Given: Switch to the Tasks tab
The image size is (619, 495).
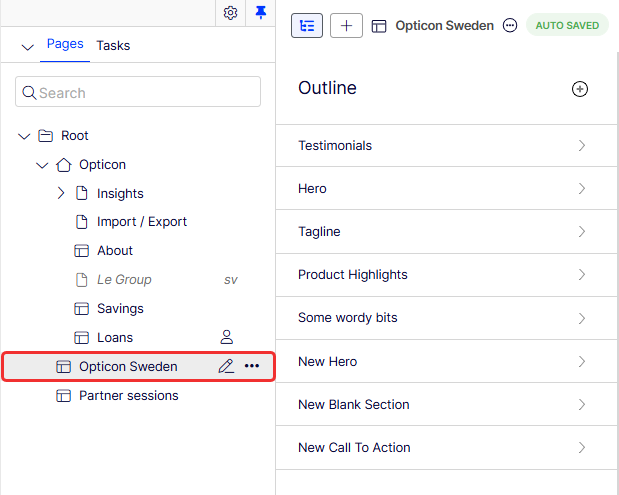Looking at the screenshot, I should 113,45.
